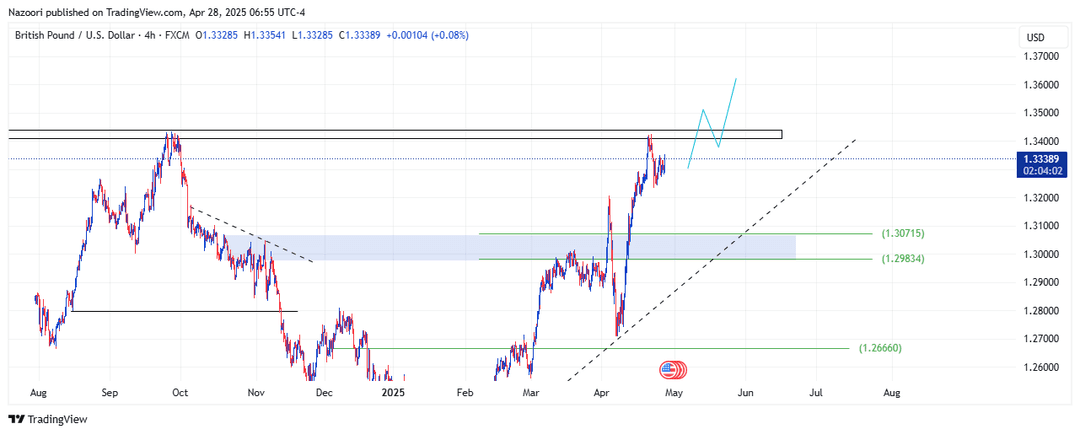Viewport: 1080px width, 434px height.
Task: Click the 1.27000 price axis label
Action: (1039, 339)
